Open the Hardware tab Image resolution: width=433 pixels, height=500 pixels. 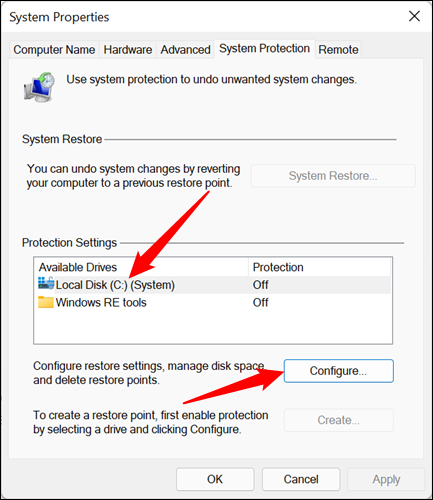(128, 50)
